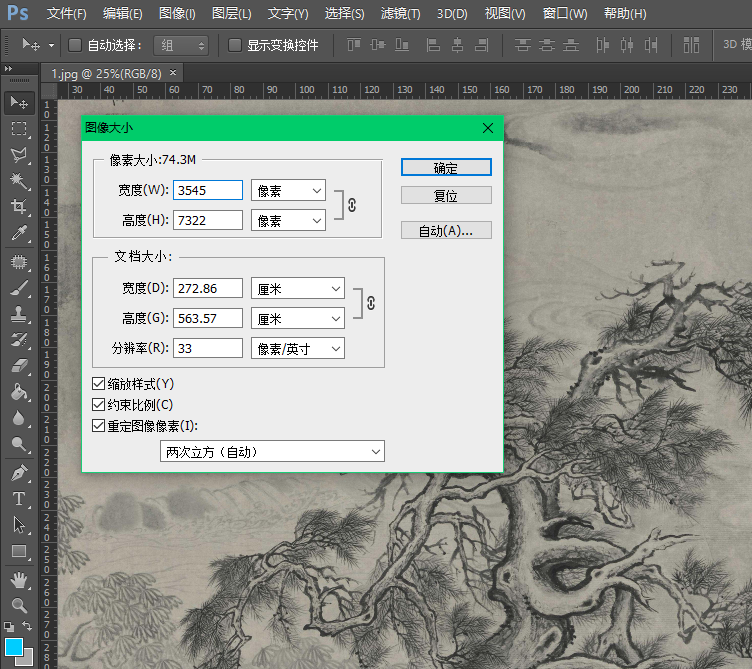The width and height of the screenshot is (752, 669).
Task: Enable the 显示变换控件 checkbox
Action: pos(235,45)
